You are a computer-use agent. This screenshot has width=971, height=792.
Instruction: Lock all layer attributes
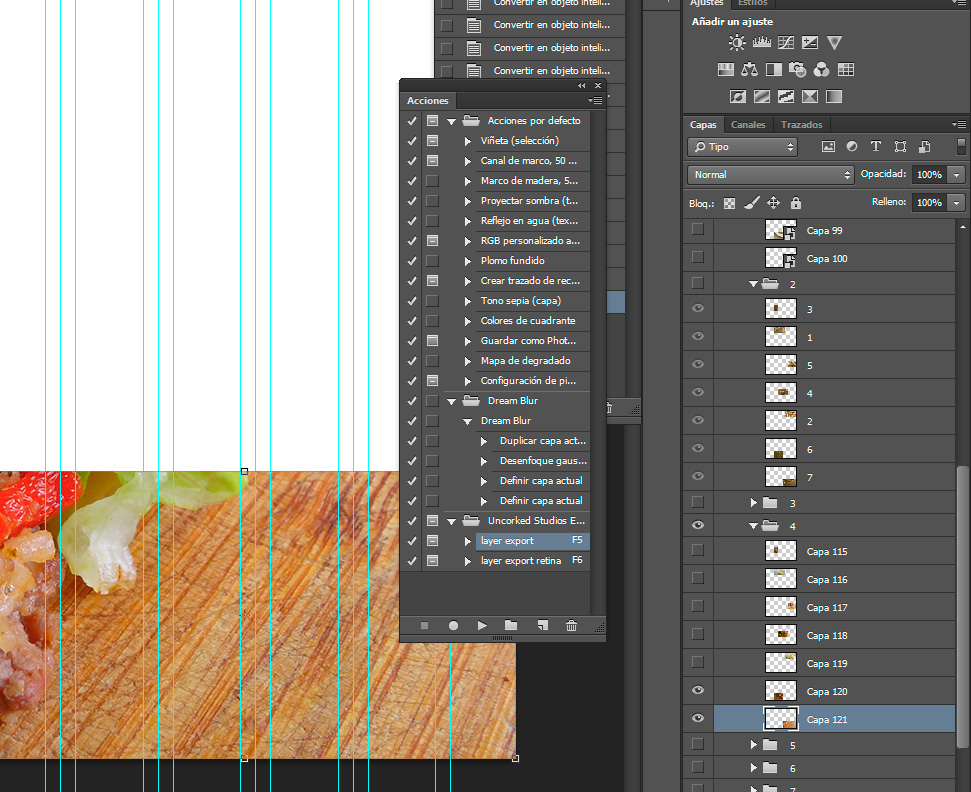pos(796,203)
